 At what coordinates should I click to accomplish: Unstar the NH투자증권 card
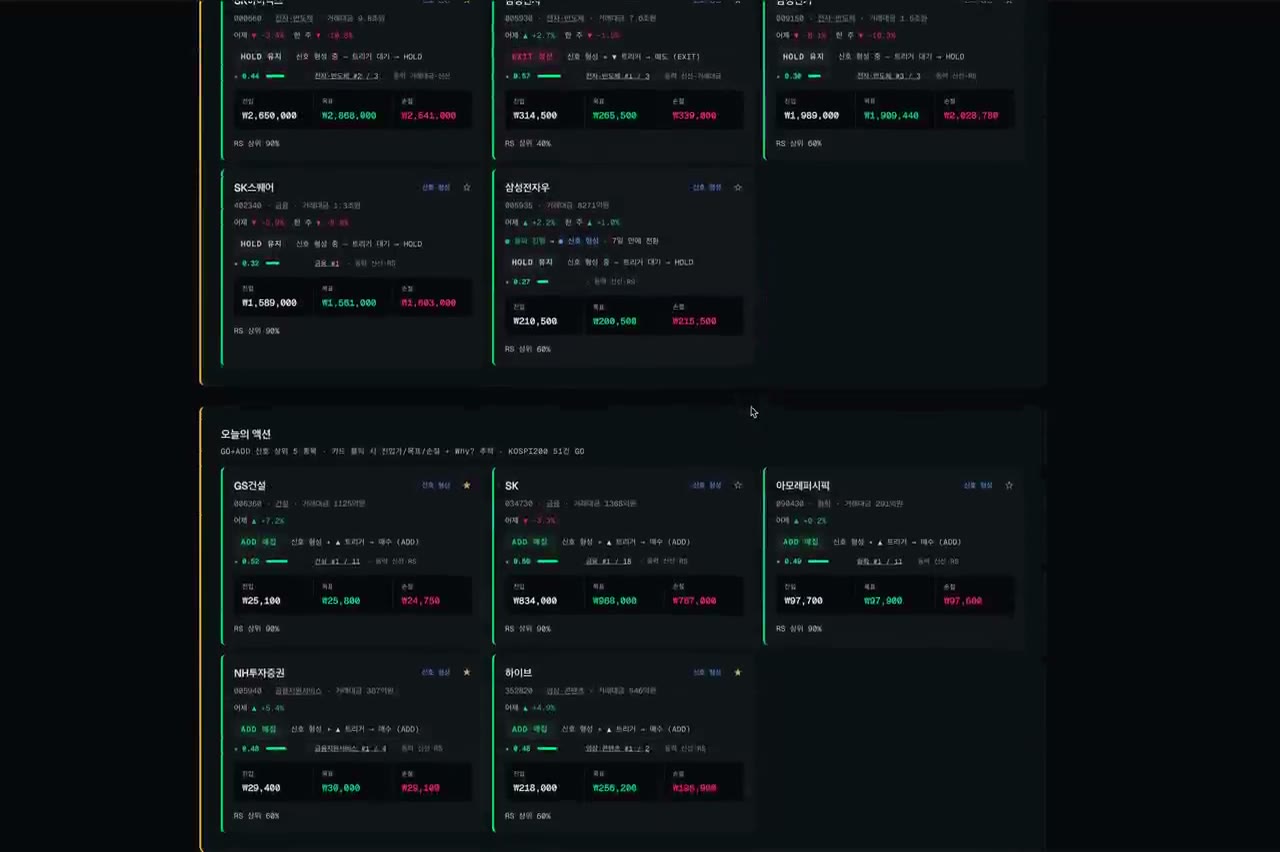(467, 672)
